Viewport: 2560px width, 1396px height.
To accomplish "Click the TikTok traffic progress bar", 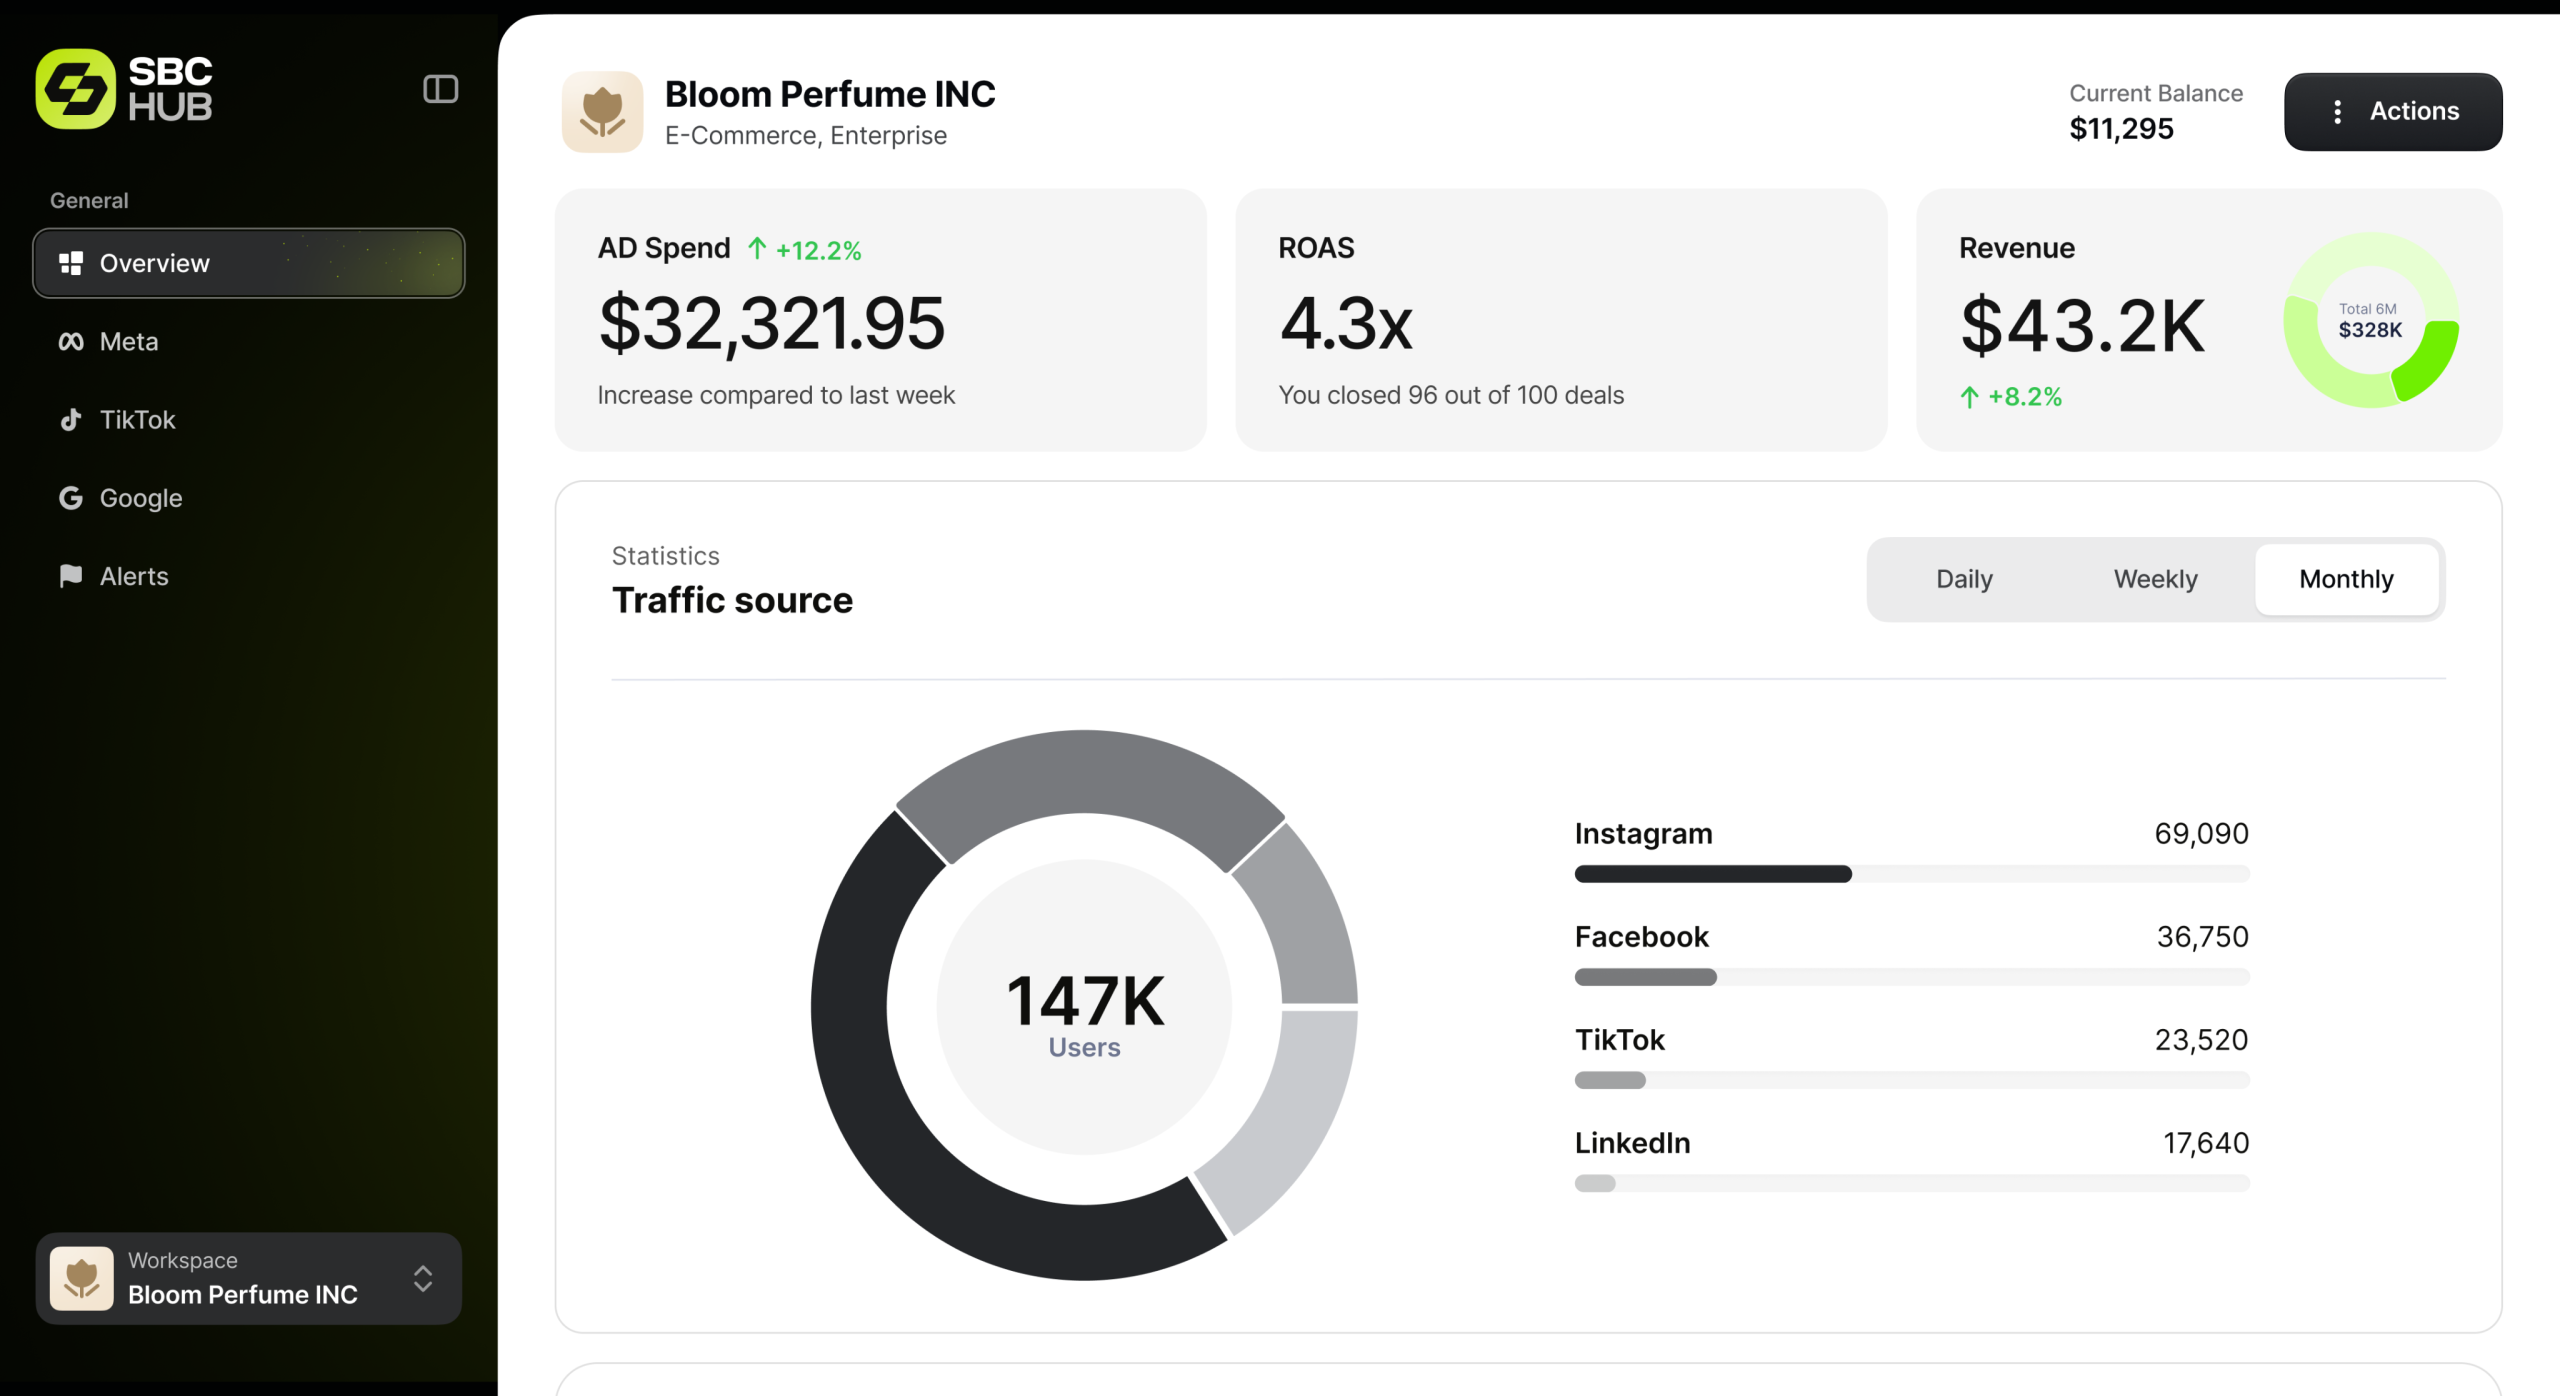I will pyautogui.click(x=1912, y=1080).
